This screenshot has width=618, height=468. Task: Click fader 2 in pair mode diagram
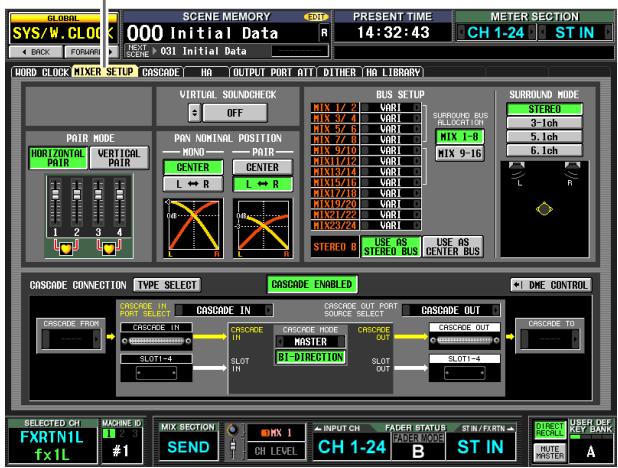(x=76, y=203)
